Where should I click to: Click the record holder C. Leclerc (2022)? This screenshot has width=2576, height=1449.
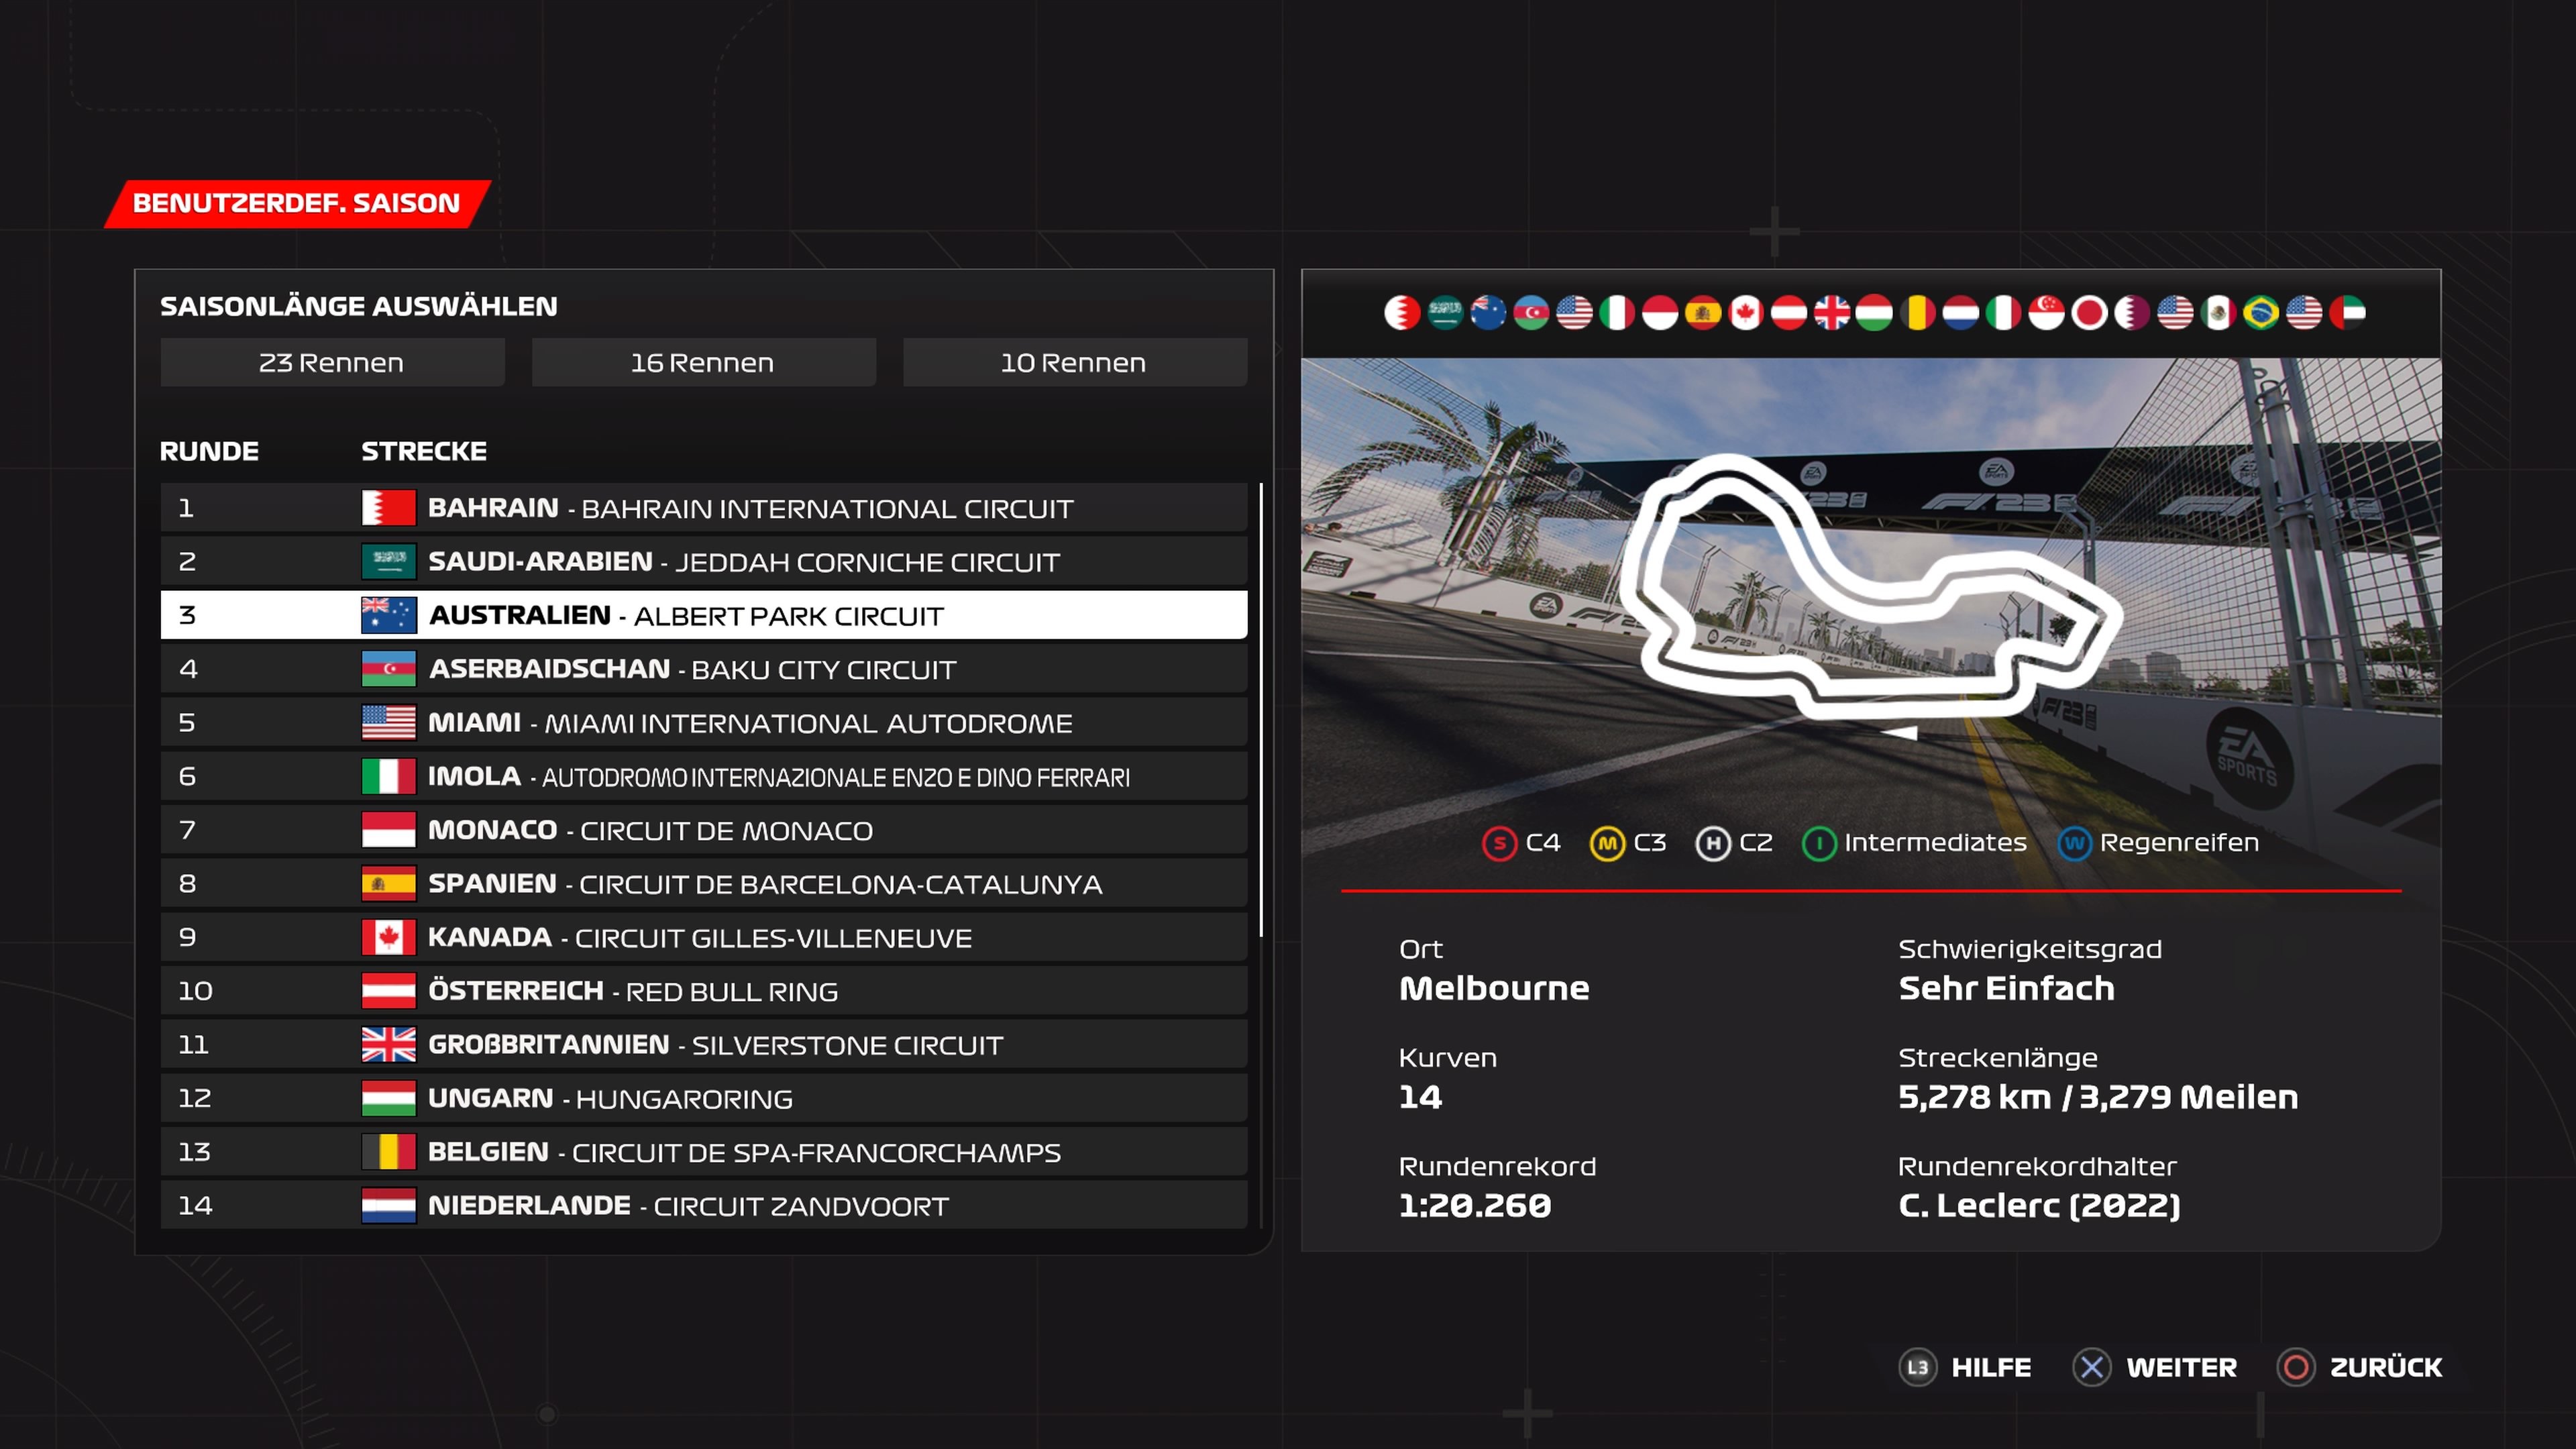tap(2039, 1206)
